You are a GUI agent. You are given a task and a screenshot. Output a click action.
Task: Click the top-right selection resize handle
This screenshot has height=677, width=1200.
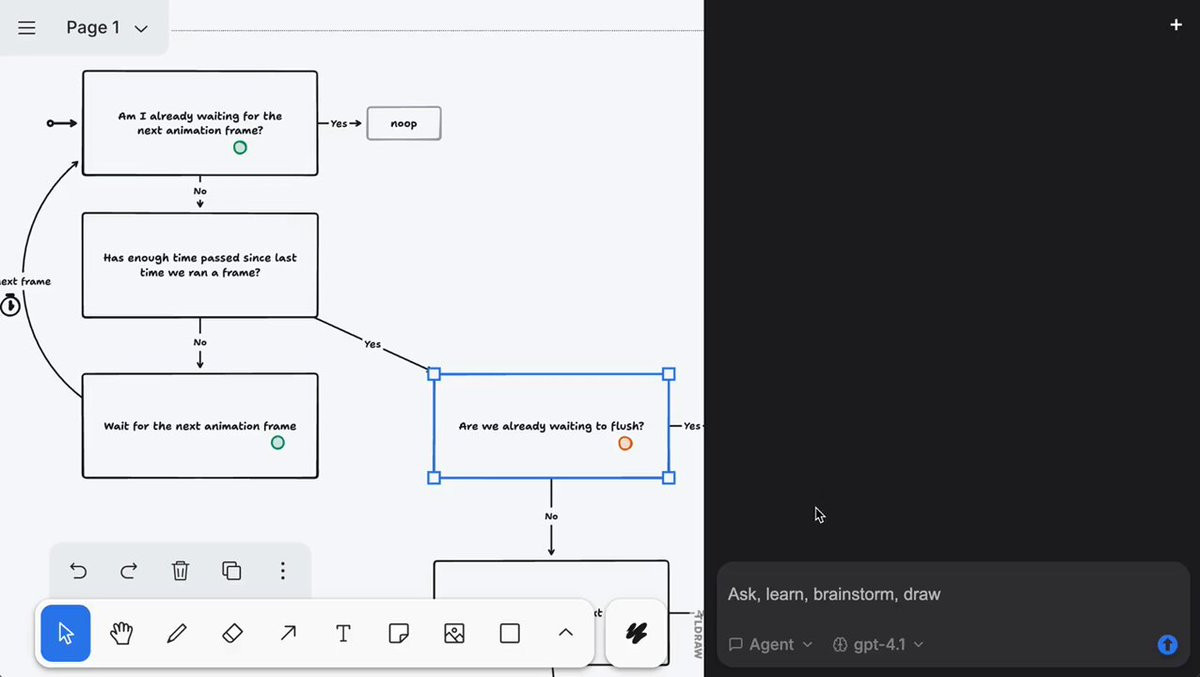pos(669,374)
